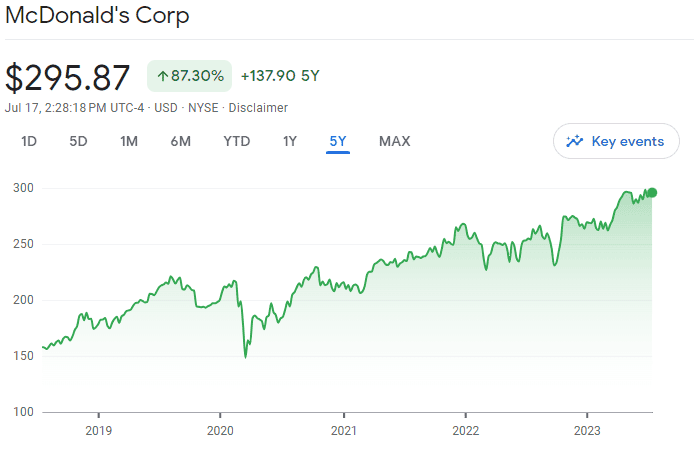Click the $295.87 stock price
The height and width of the screenshot is (454, 694).
point(68,77)
